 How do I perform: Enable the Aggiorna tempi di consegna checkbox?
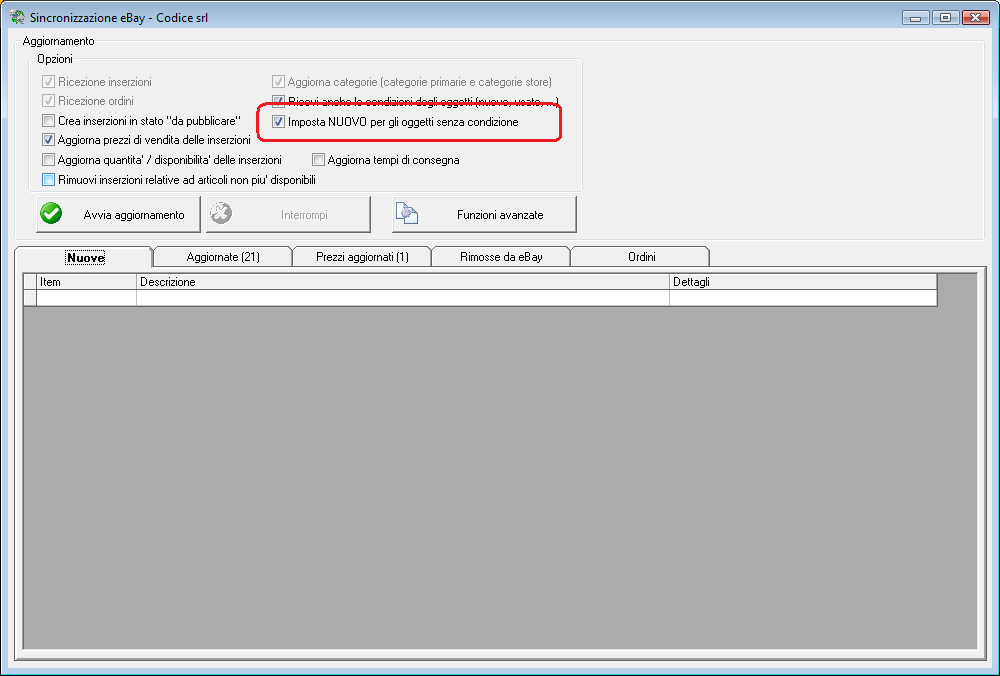point(318,159)
